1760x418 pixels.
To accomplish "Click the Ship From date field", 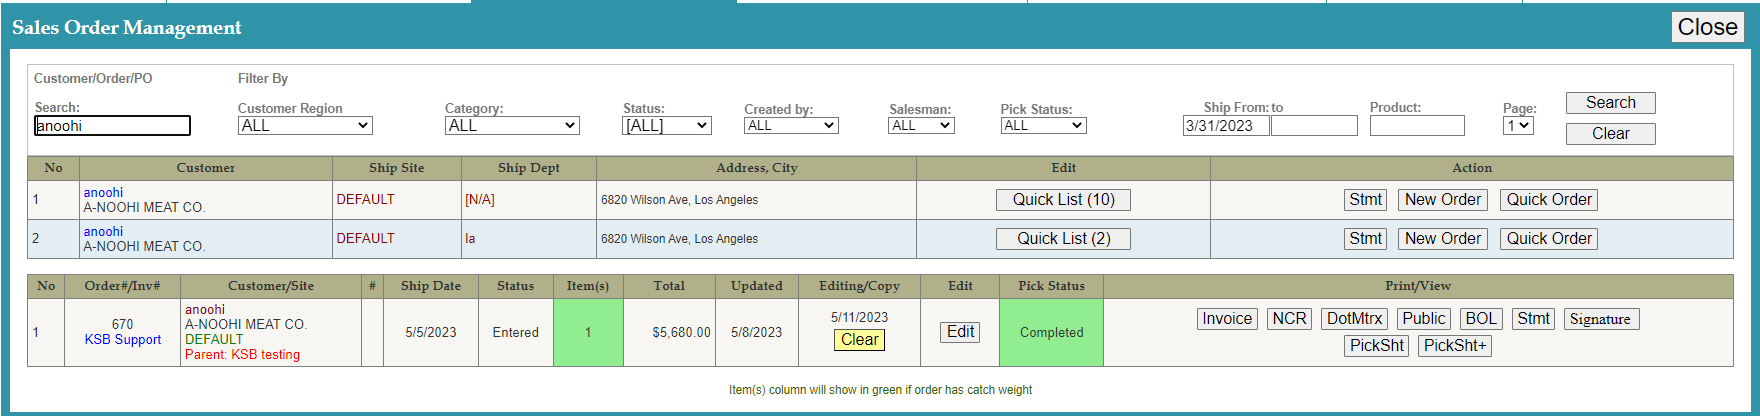I will tap(1225, 126).
